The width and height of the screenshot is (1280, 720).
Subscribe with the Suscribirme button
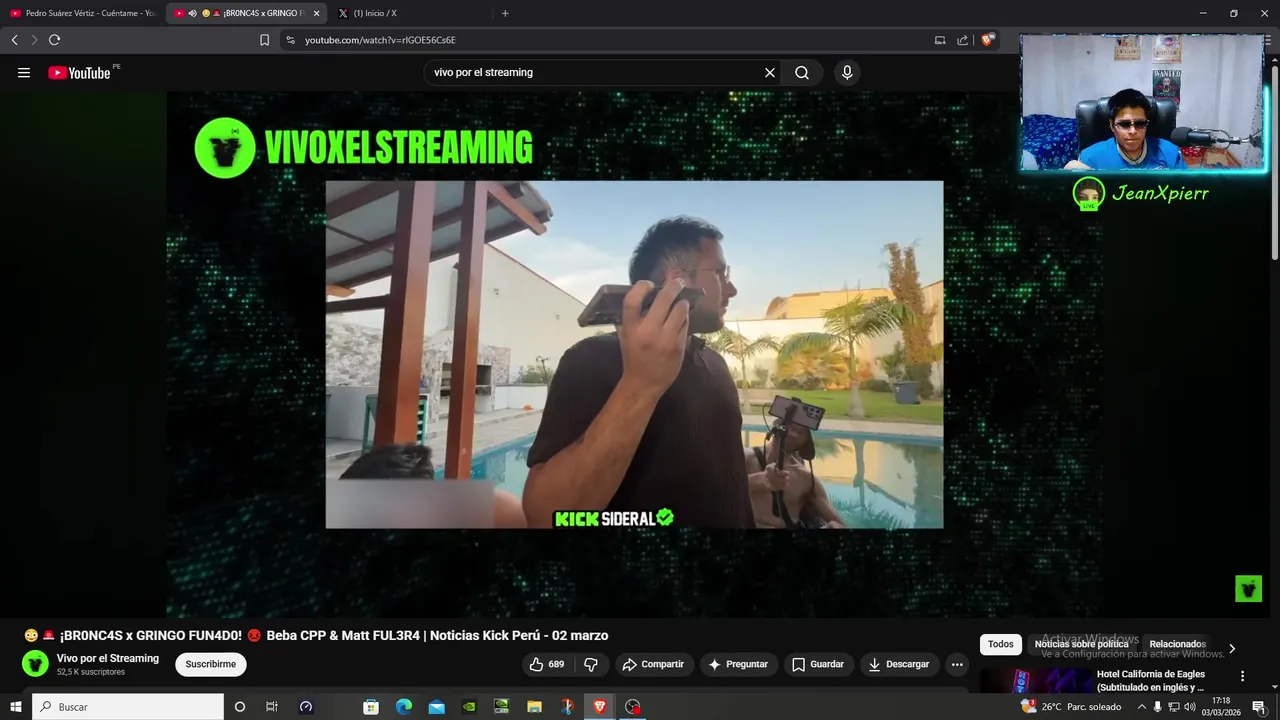tap(211, 664)
